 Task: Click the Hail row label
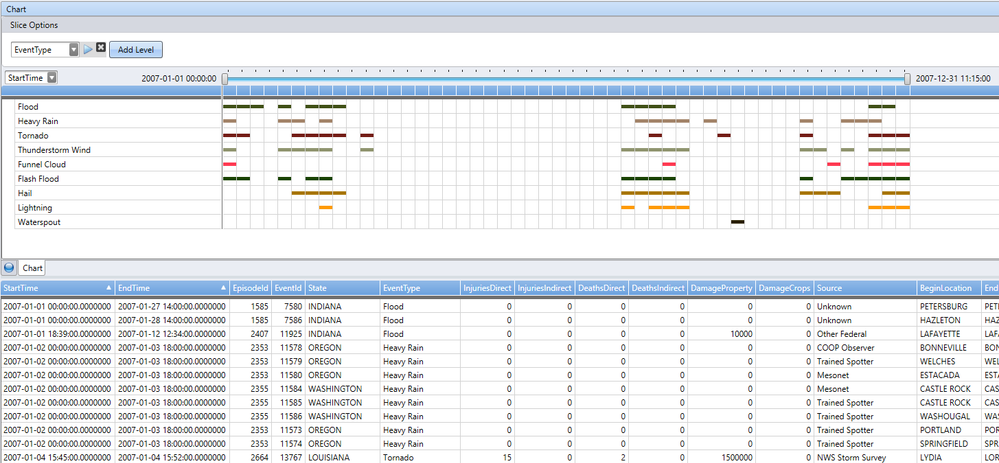(25, 193)
